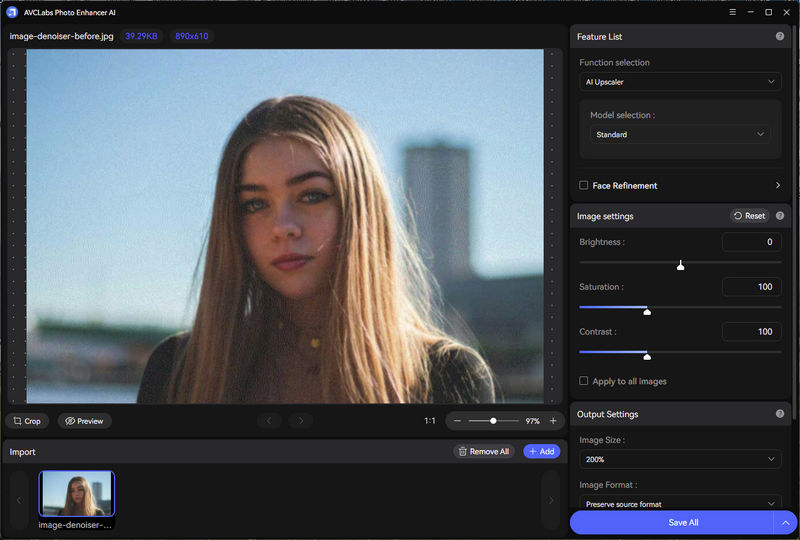Click the AVCLabs app logo icon
800x540 pixels.
tap(11, 12)
